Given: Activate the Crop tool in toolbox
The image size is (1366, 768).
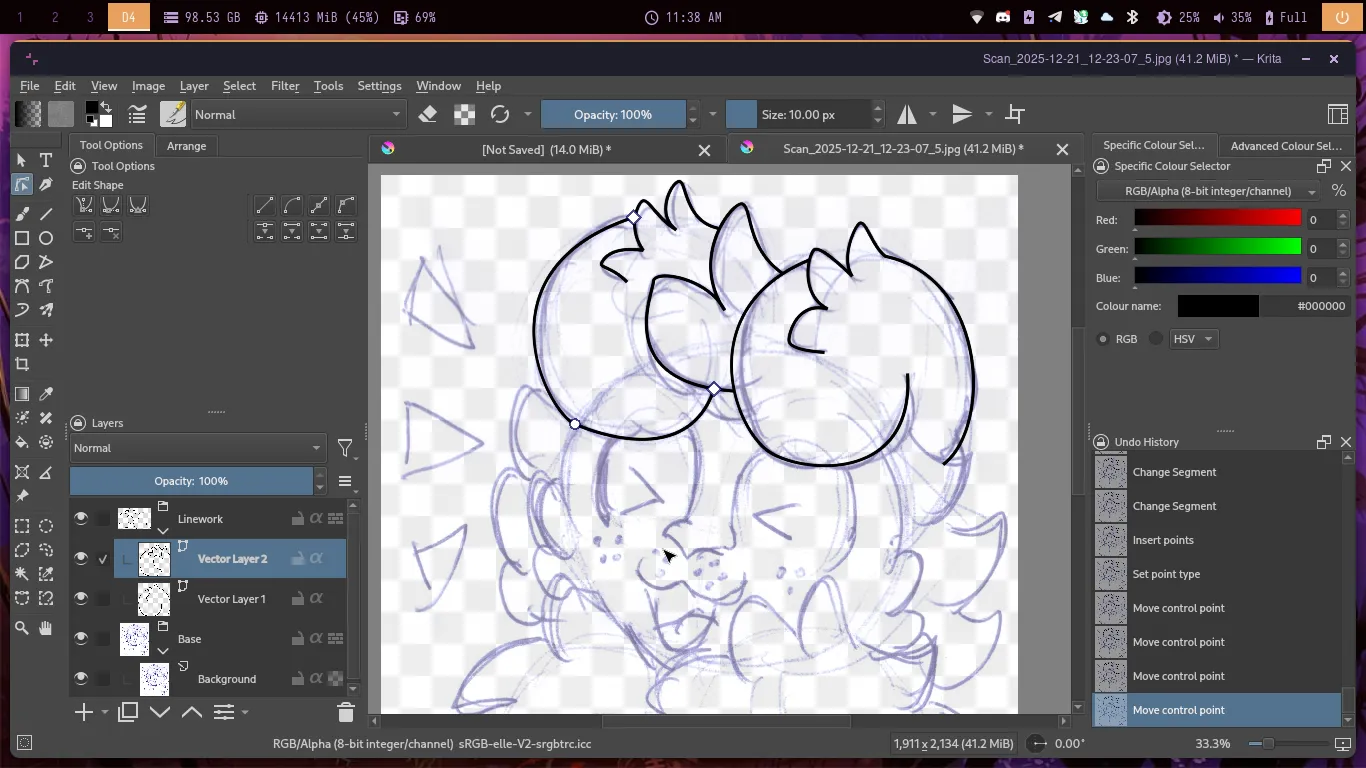Looking at the screenshot, I should (x=22, y=365).
